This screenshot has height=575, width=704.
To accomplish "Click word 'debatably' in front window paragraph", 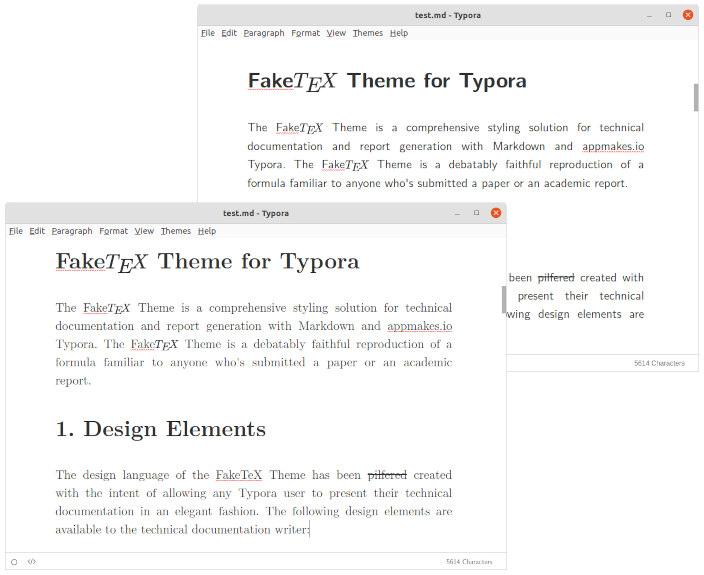I will pos(279,344).
